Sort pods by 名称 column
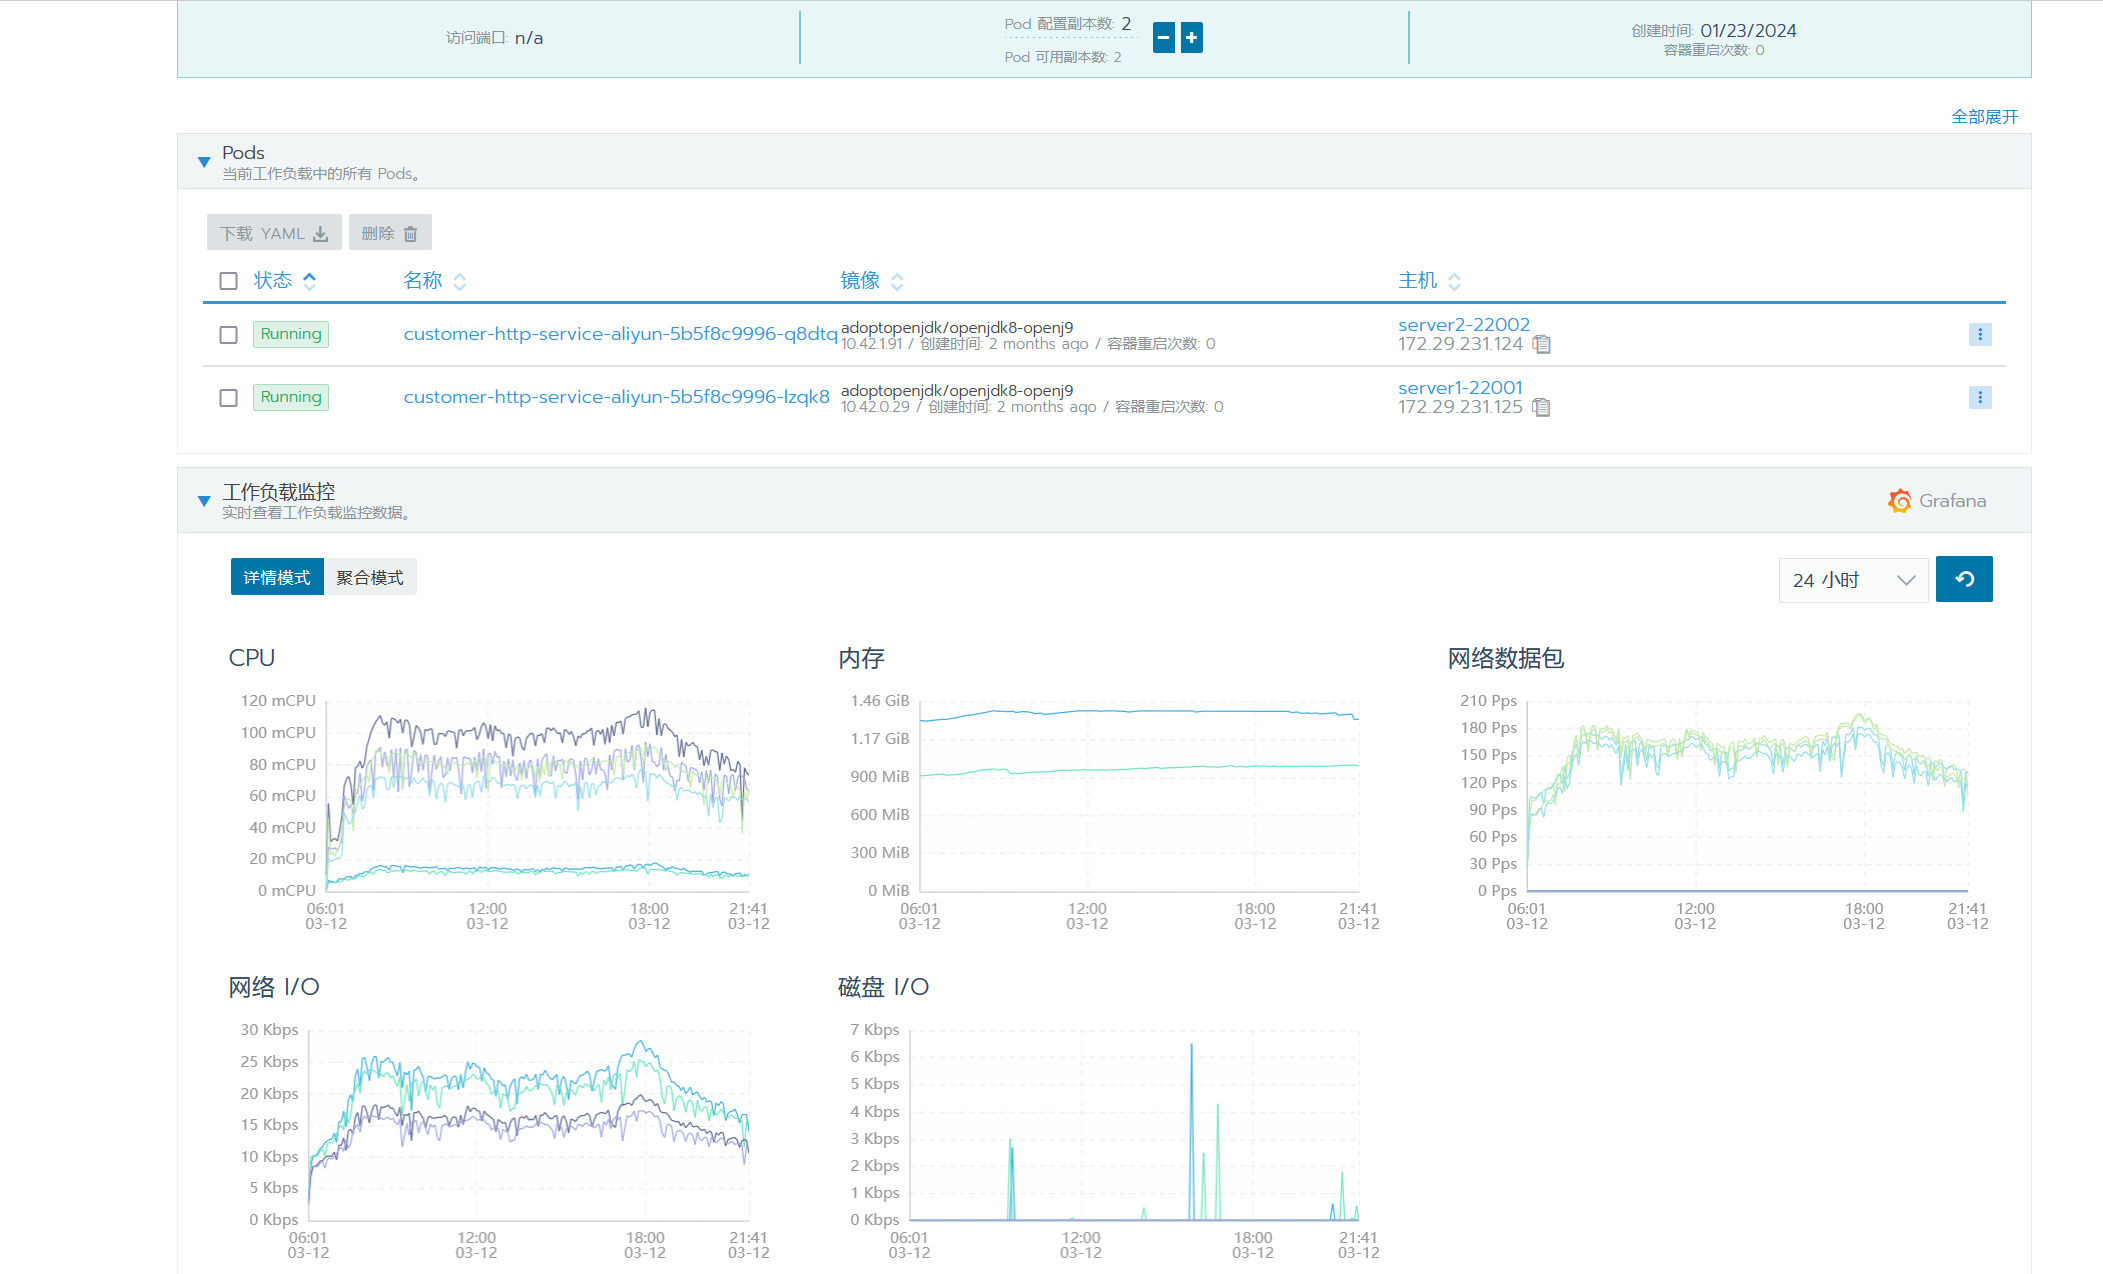2103x1274 pixels. tap(434, 281)
